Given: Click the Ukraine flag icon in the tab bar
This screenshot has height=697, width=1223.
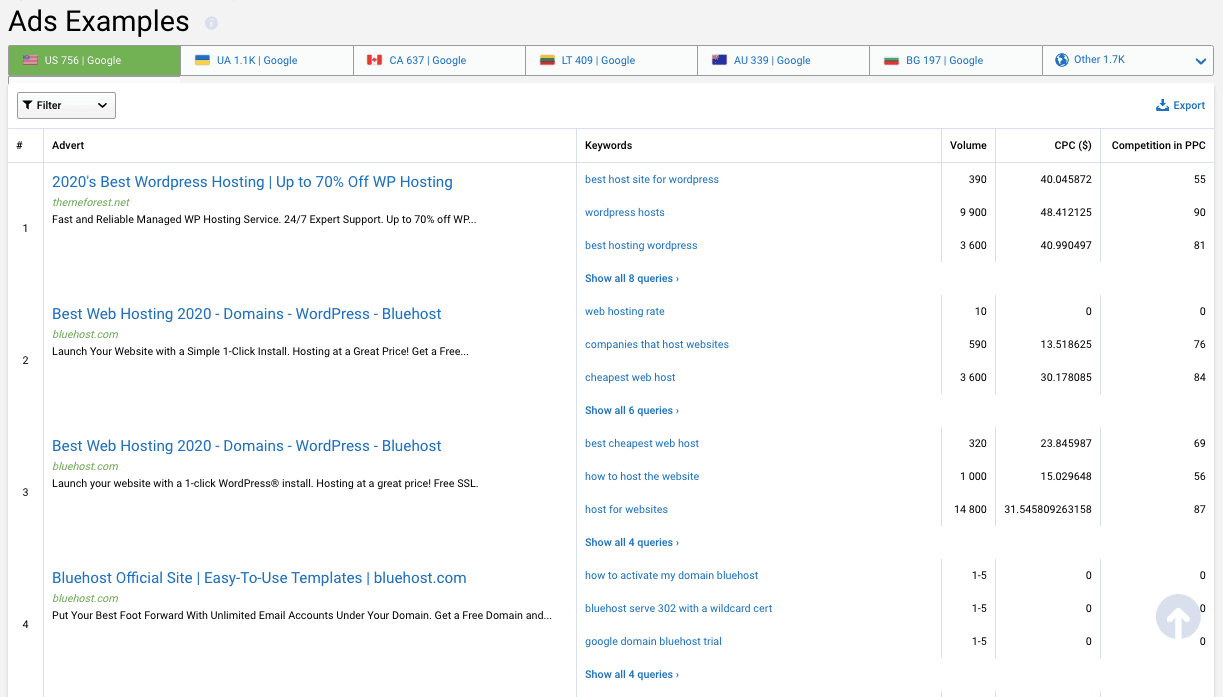Looking at the screenshot, I should (x=201, y=59).
